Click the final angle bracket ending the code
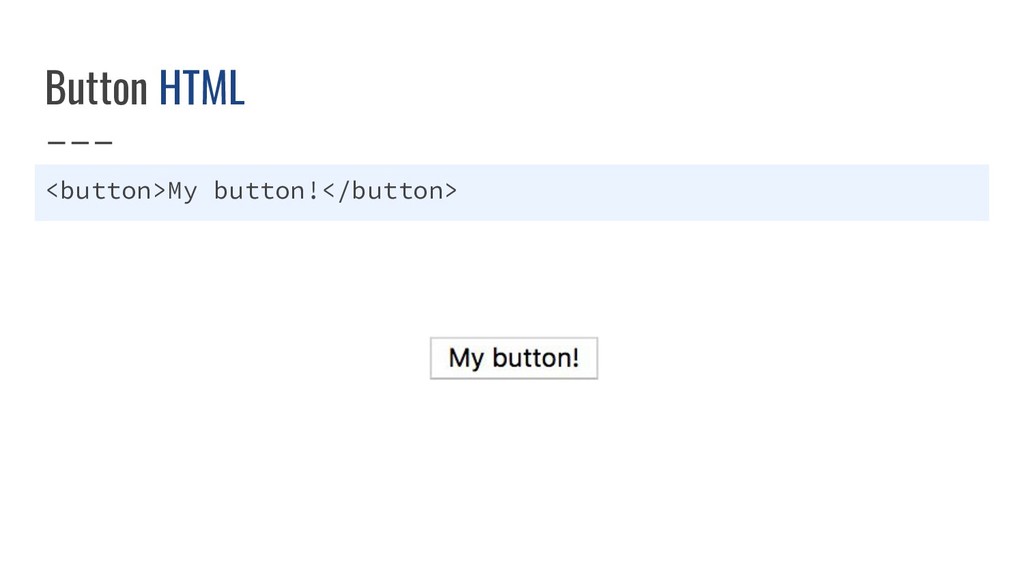1024x576 pixels. 451,191
